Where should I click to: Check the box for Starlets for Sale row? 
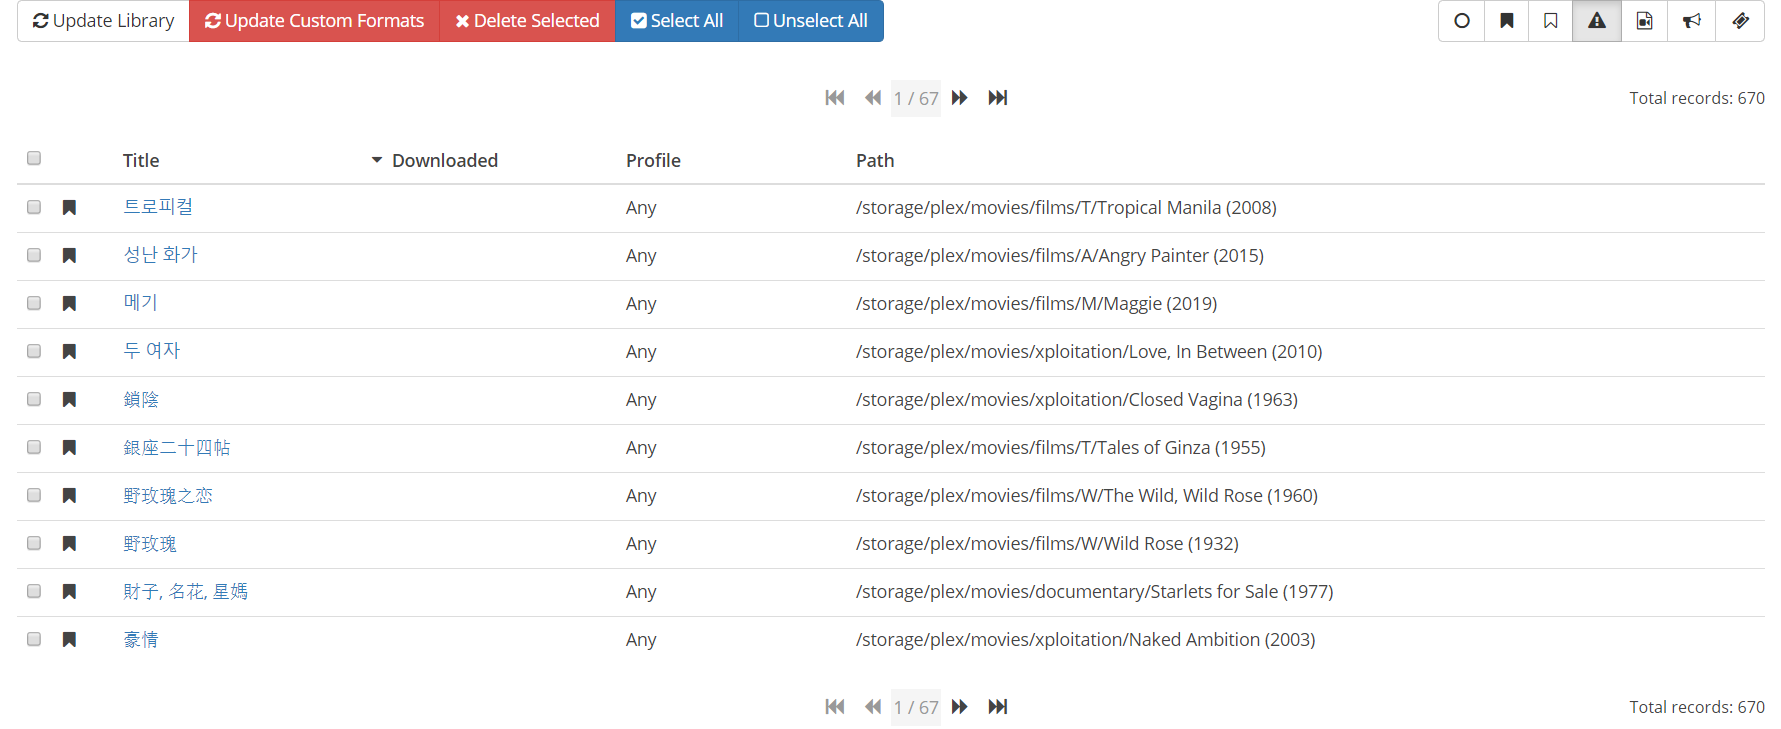[34, 591]
